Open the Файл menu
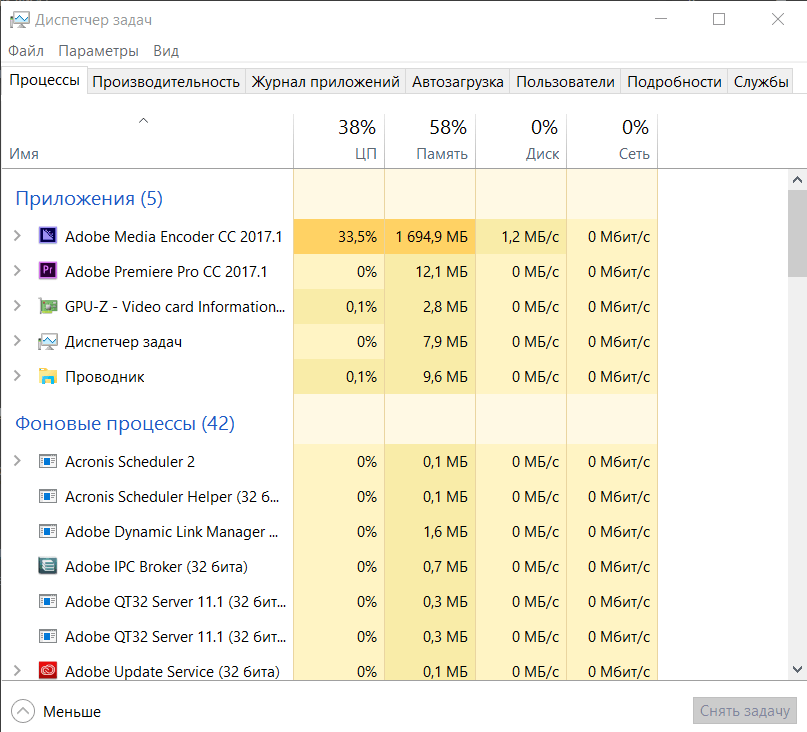Image resolution: width=807 pixels, height=732 pixels. click(x=26, y=51)
